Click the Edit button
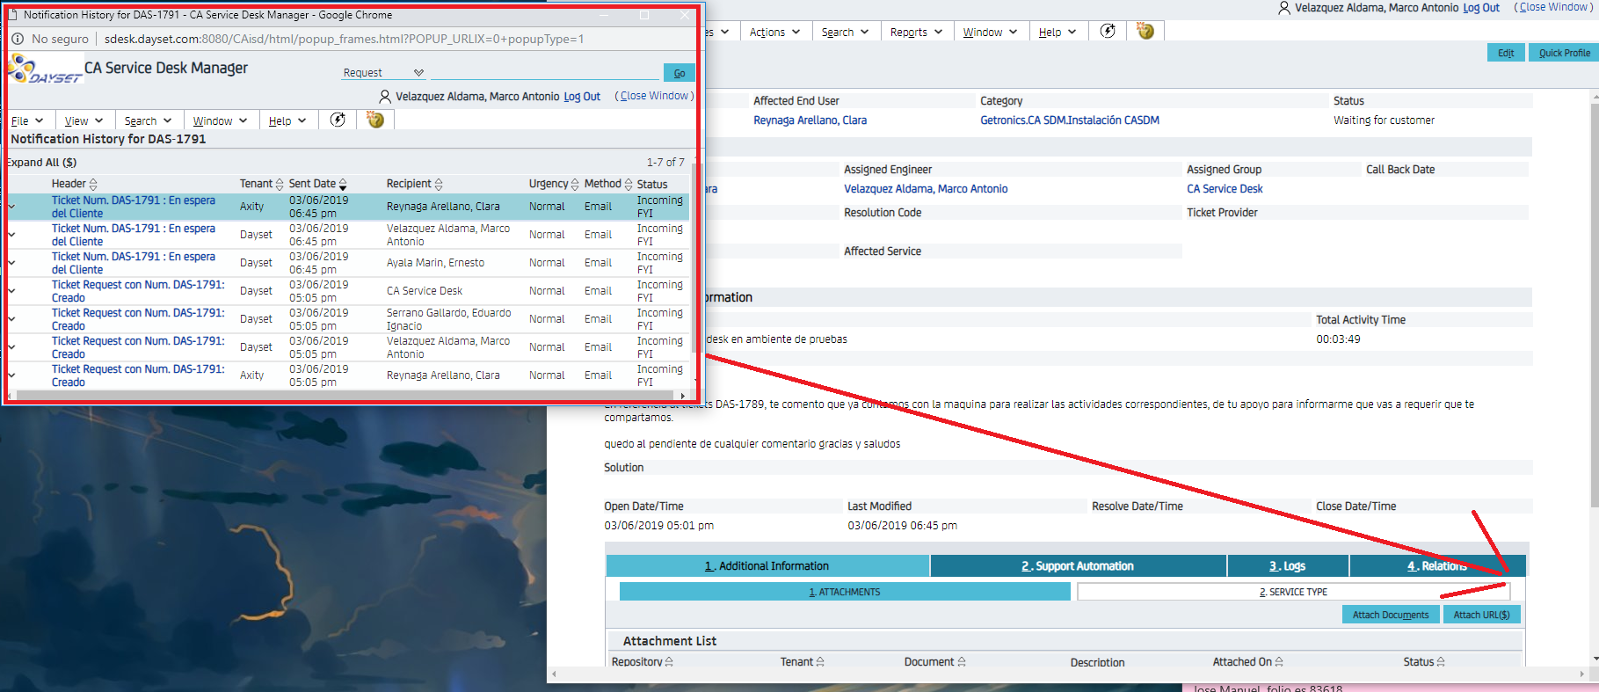This screenshot has height=692, width=1599. tap(1506, 53)
